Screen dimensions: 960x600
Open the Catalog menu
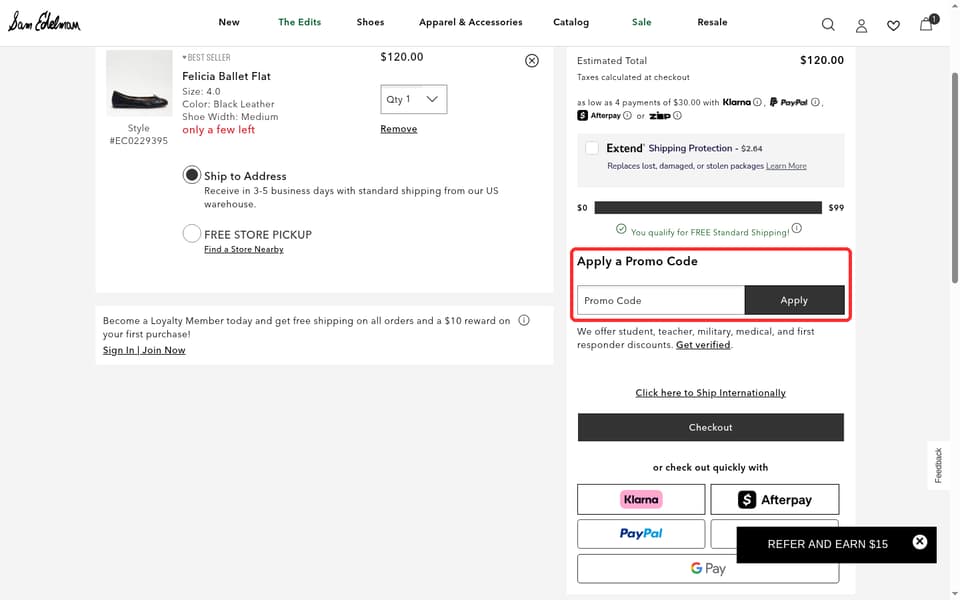571,22
